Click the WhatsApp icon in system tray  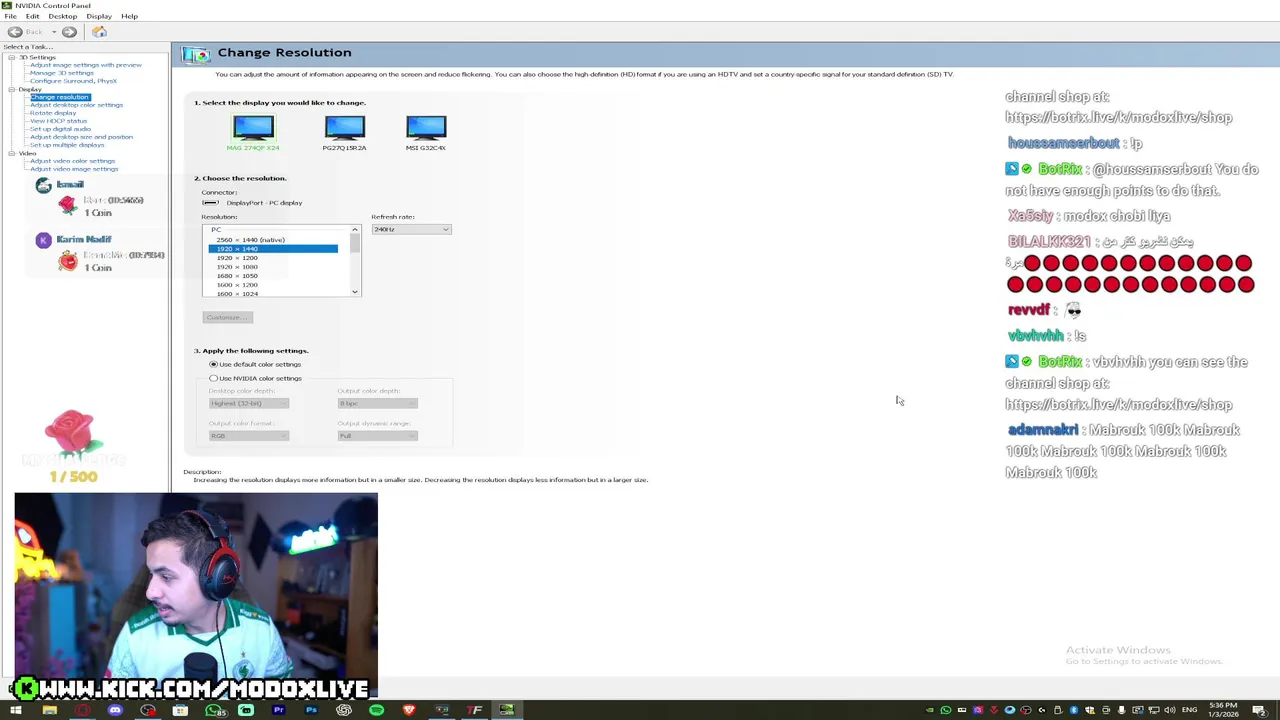[946, 710]
